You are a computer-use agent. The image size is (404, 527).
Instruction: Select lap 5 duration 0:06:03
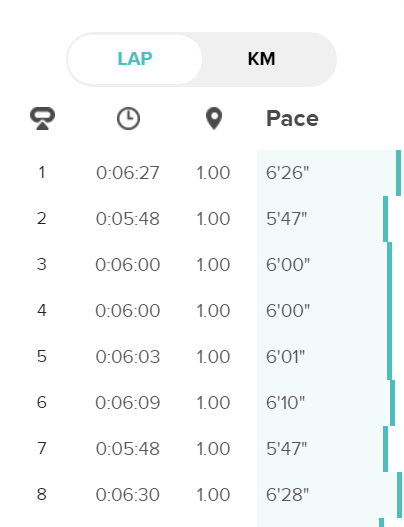128,357
